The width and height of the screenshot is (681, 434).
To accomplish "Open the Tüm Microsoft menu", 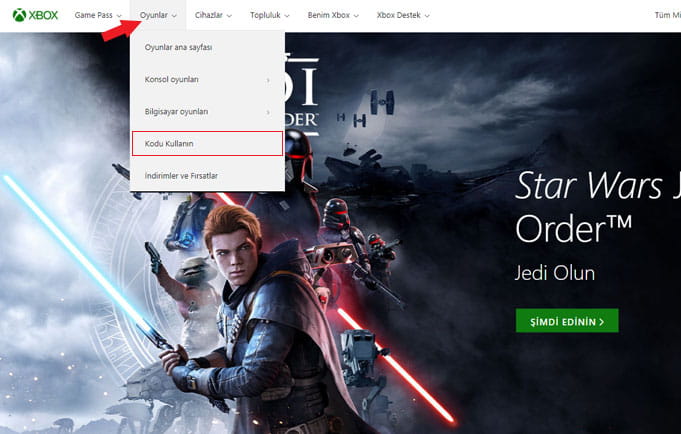I will 666,16.
